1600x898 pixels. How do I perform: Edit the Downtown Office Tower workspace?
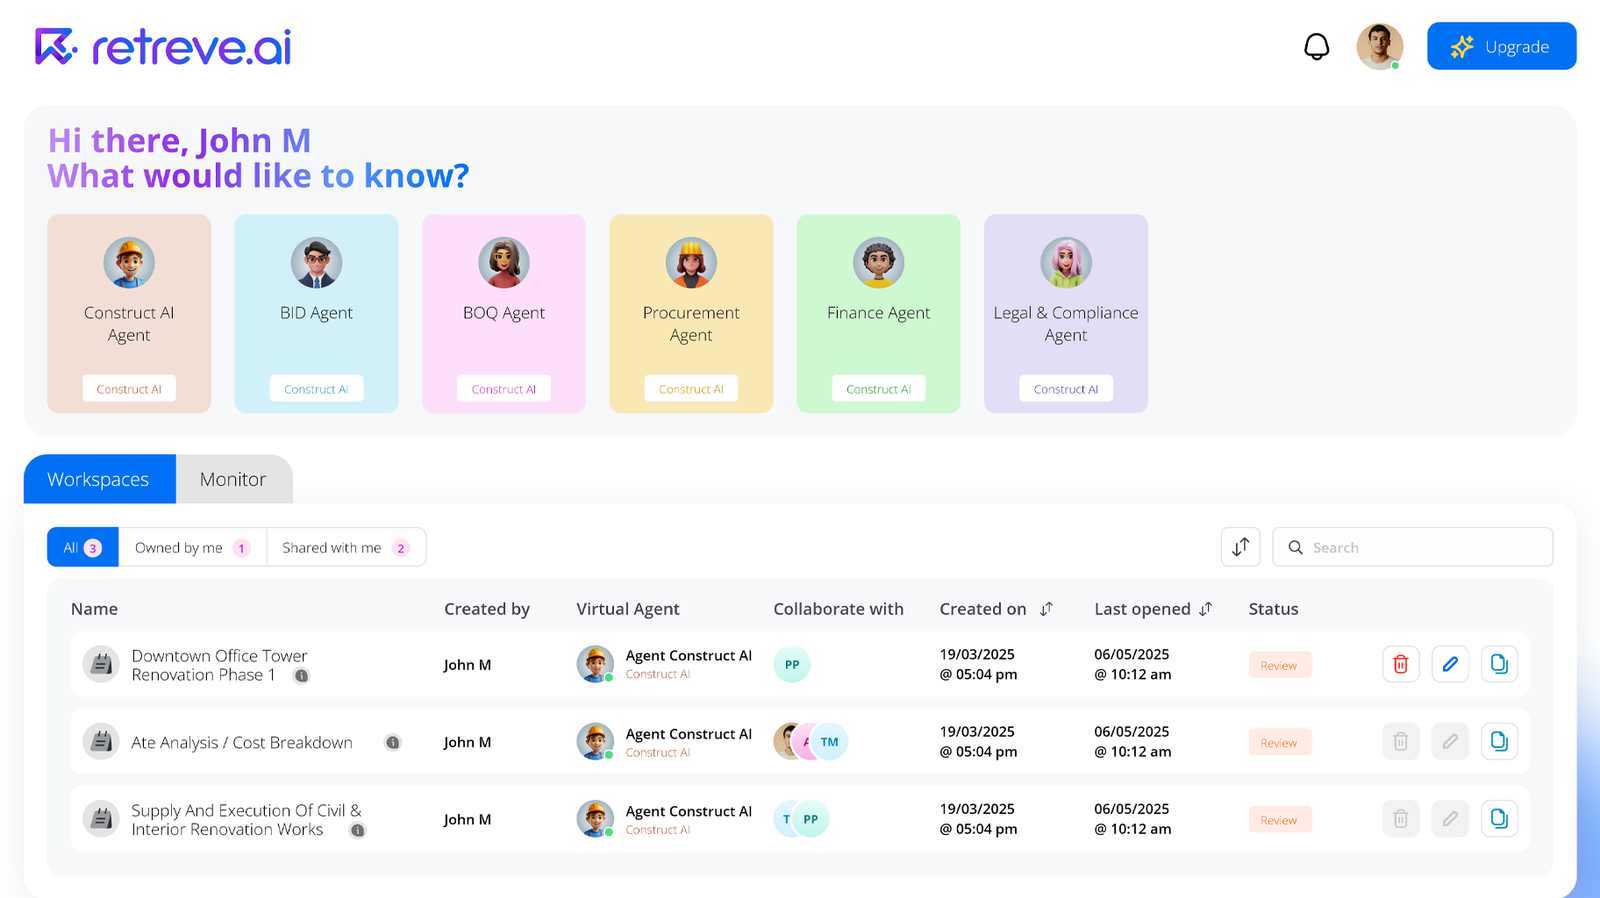[x=1450, y=664]
